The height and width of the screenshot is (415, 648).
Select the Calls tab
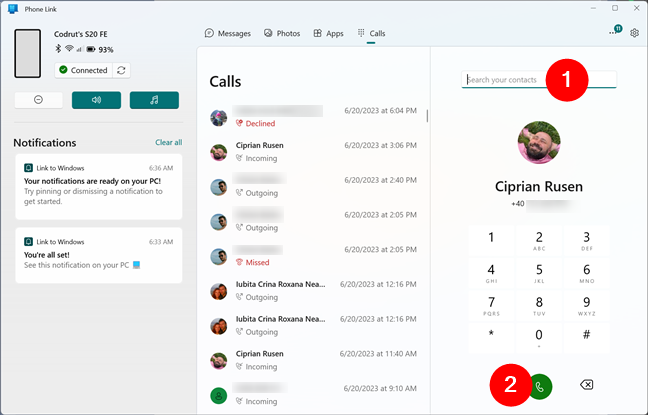pyautogui.click(x=371, y=33)
